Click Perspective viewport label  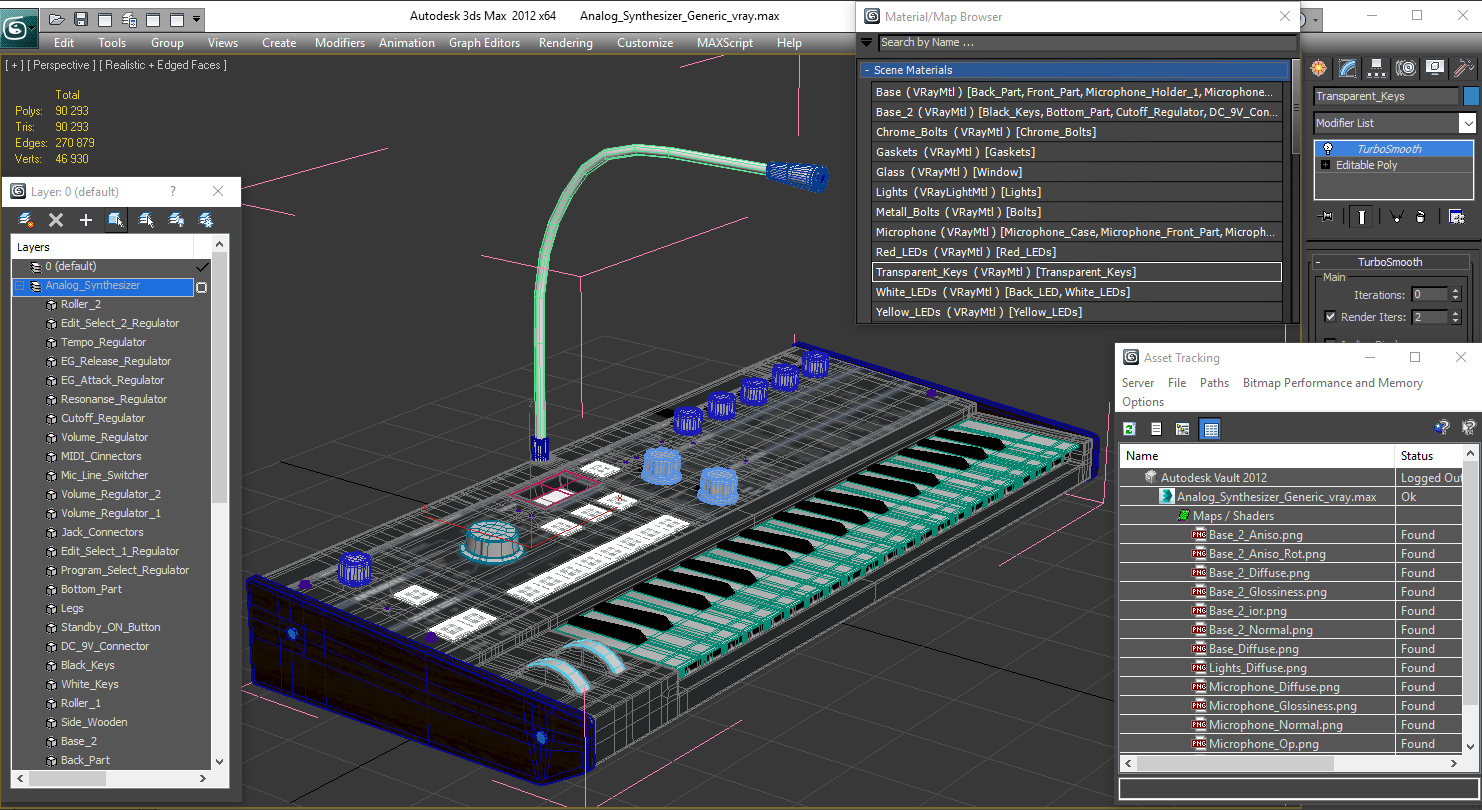(x=62, y=65)
